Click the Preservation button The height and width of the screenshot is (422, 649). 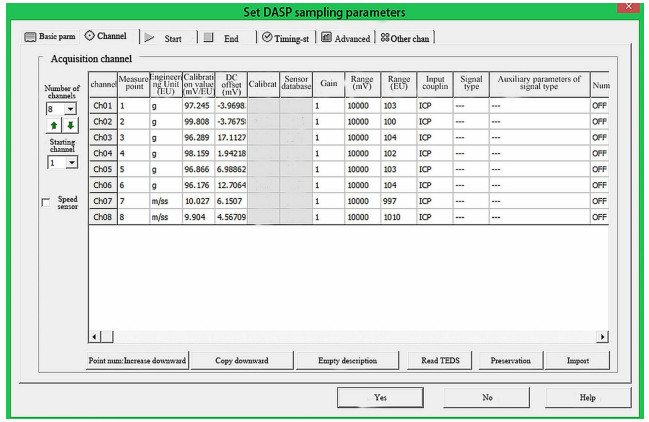(510, 360)
